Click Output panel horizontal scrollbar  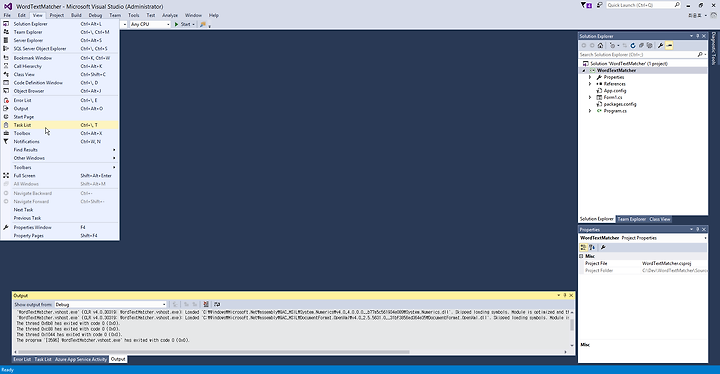[x=290, y=352]
